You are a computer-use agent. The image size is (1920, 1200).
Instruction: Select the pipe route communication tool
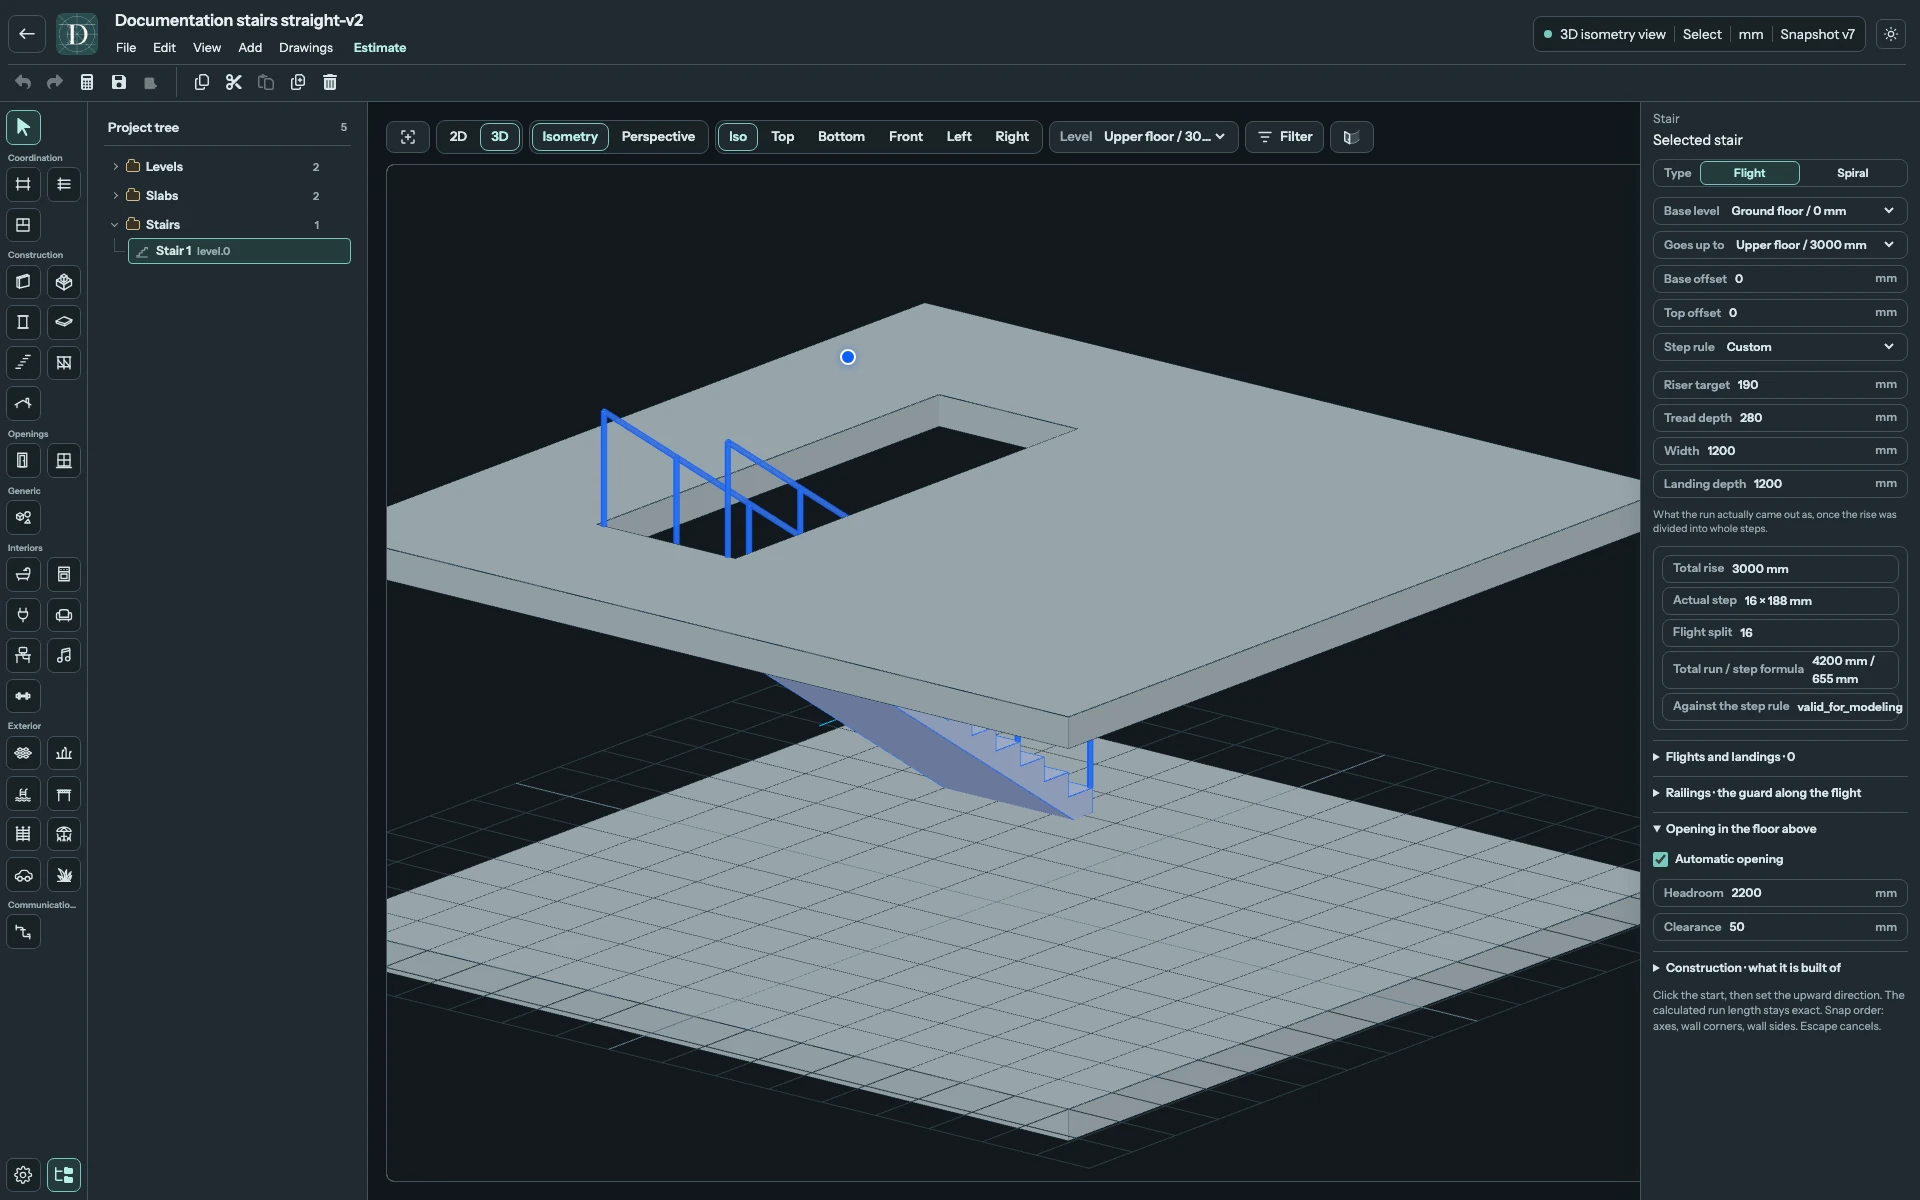(x=23, y=932)
